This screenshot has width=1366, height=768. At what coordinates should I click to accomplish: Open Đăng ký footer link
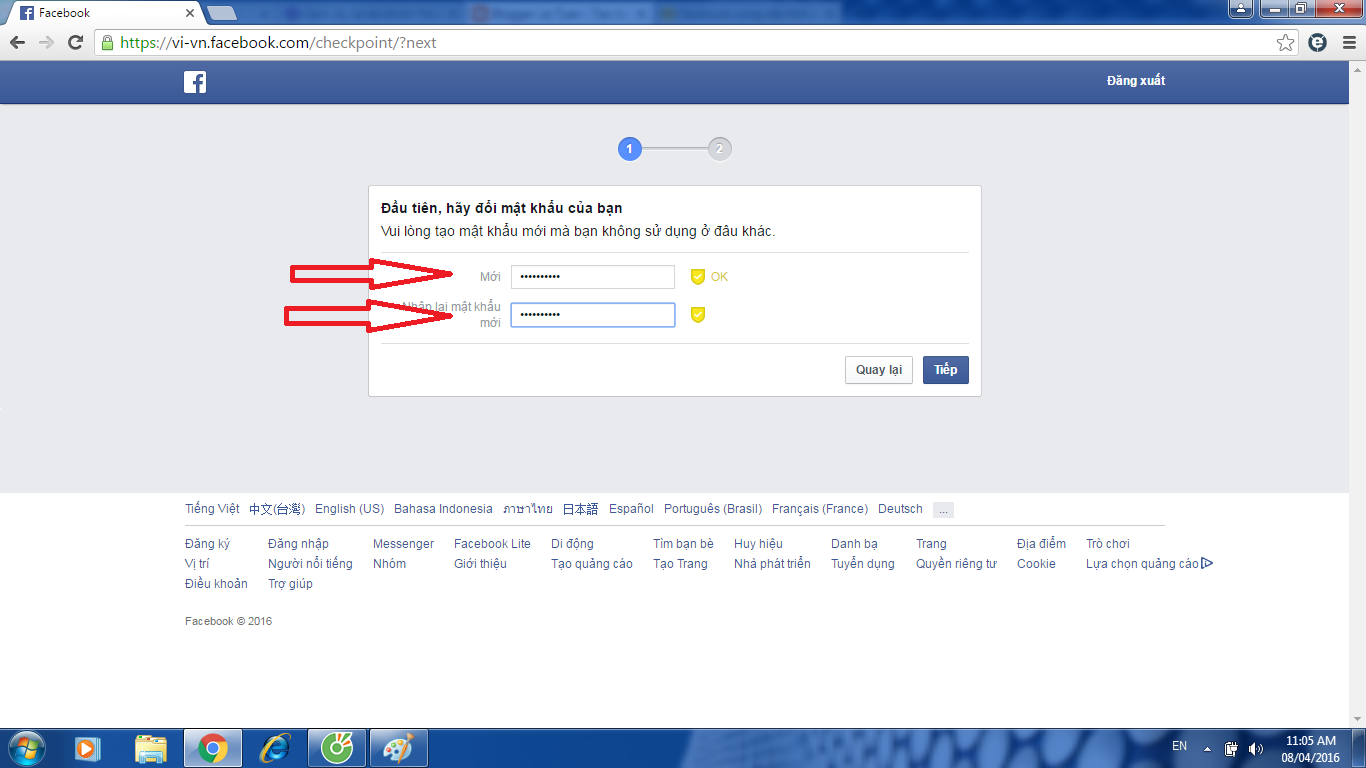[x=207, y=544]
